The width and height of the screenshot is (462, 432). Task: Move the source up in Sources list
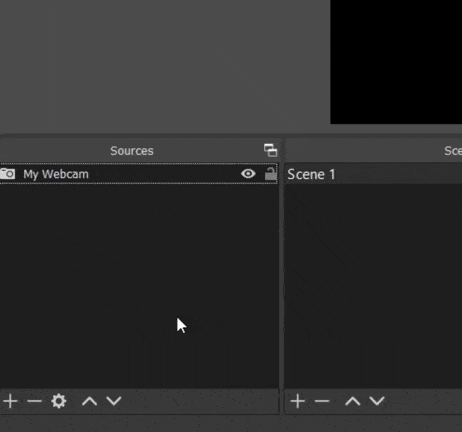89,401
